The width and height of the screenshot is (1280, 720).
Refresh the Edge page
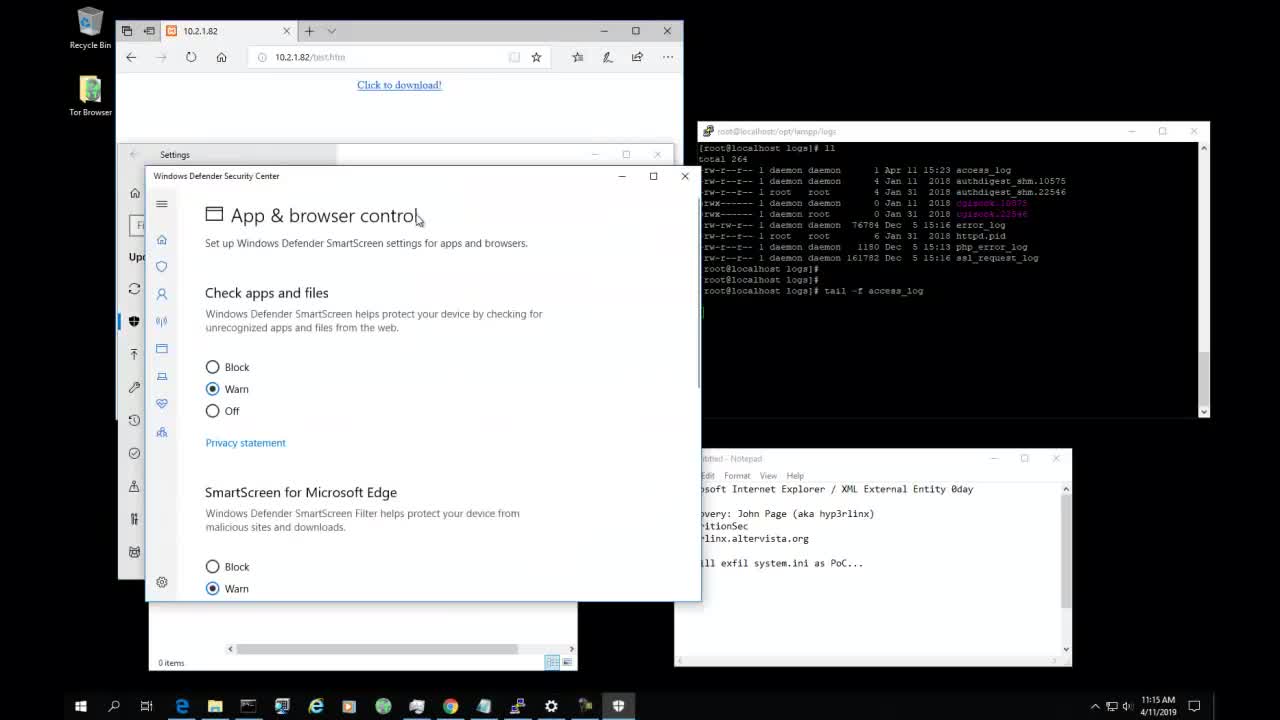click(x=191, y=57)
